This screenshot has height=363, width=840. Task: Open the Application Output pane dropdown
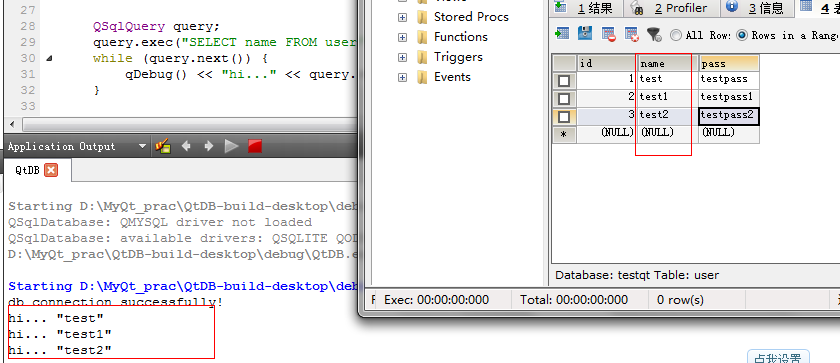click(142, 146)
